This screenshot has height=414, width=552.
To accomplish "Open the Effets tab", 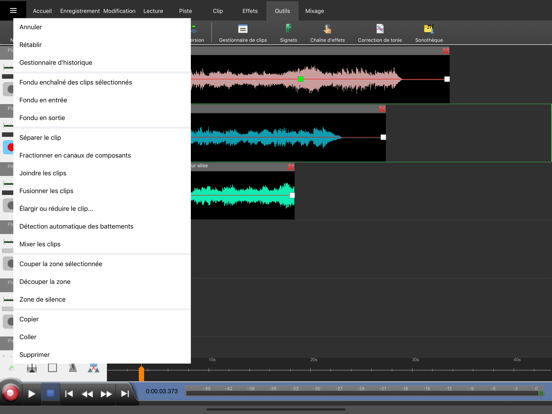I will click(x=250, y=11).
